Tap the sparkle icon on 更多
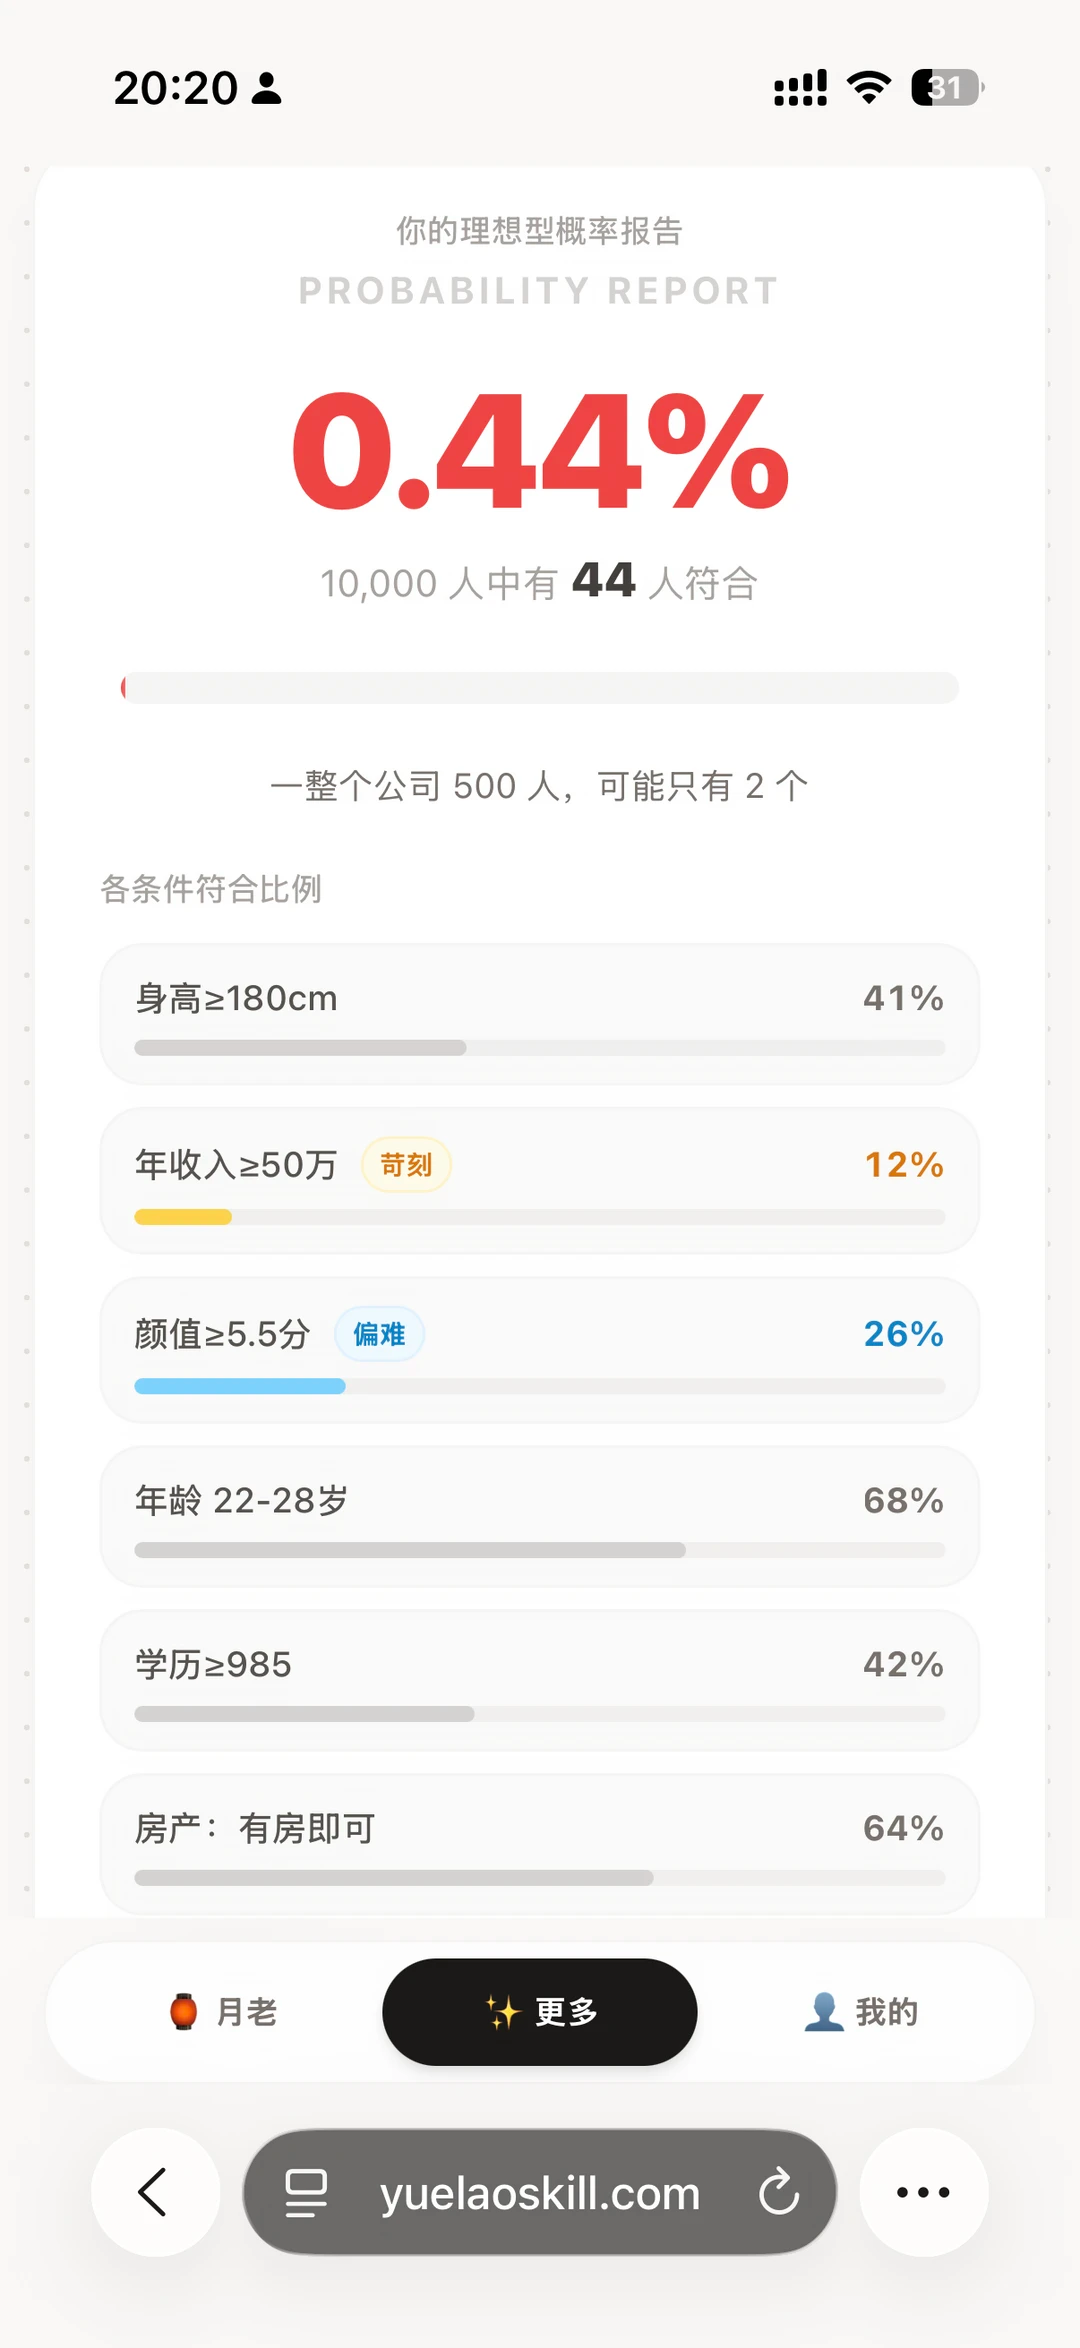 point(503,2011)
